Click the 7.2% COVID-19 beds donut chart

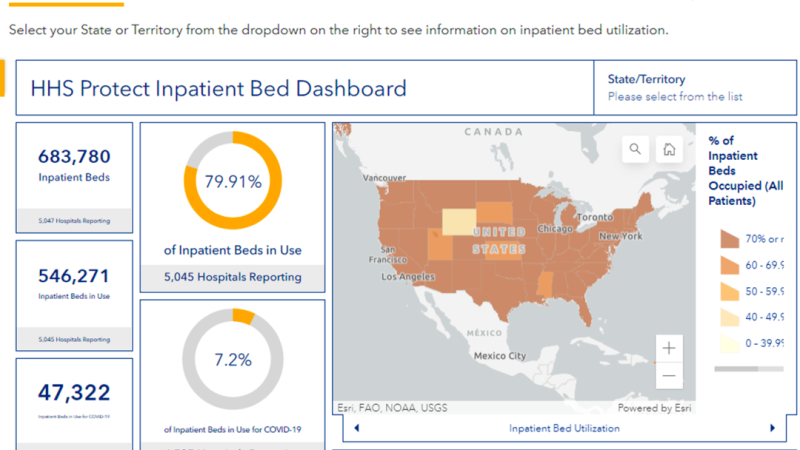(x=233, y=359)
